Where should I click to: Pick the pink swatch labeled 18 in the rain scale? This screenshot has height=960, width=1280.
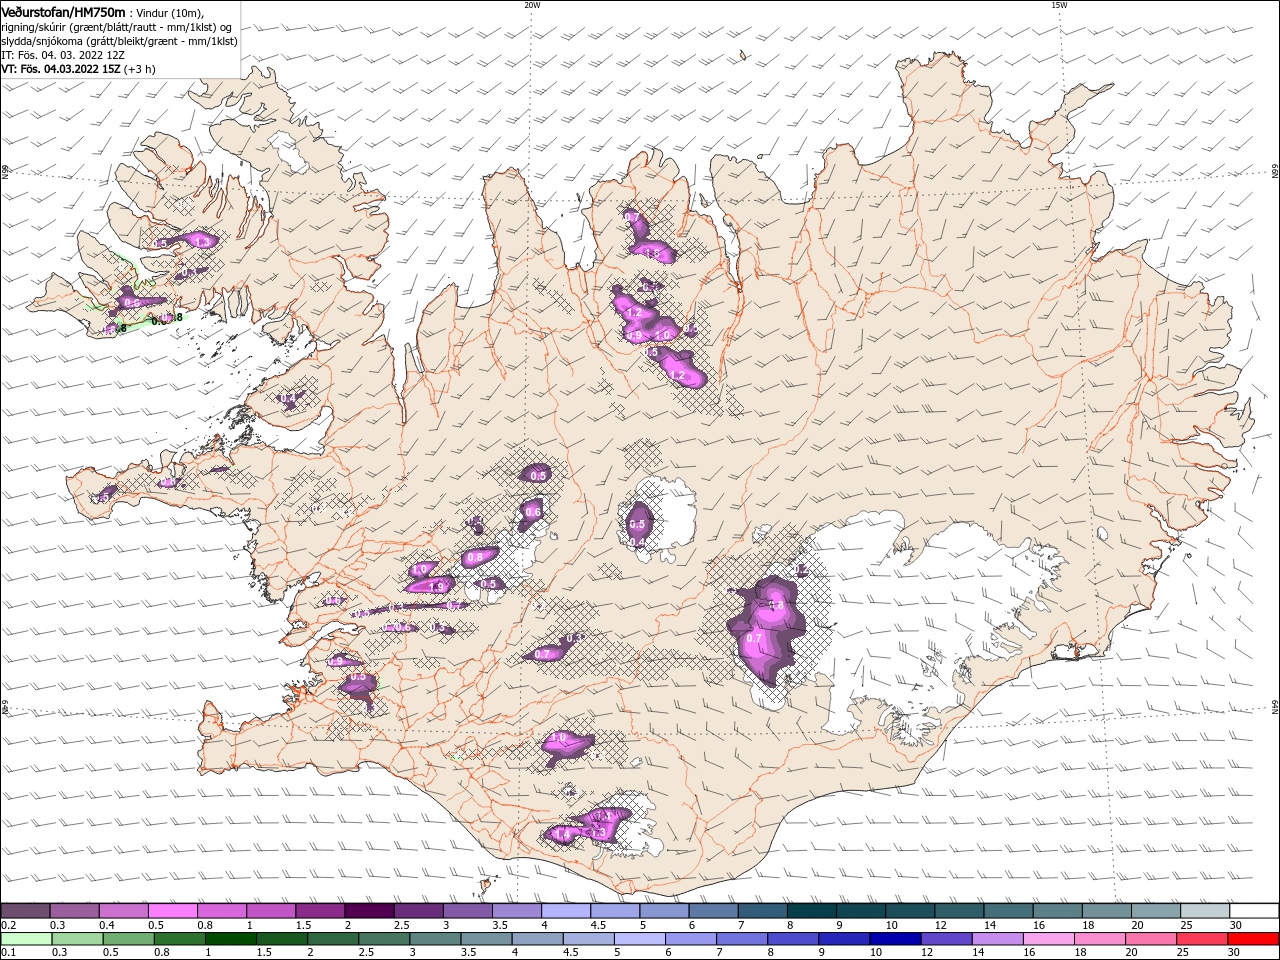pyautogui.click(x=1099, y=939)
